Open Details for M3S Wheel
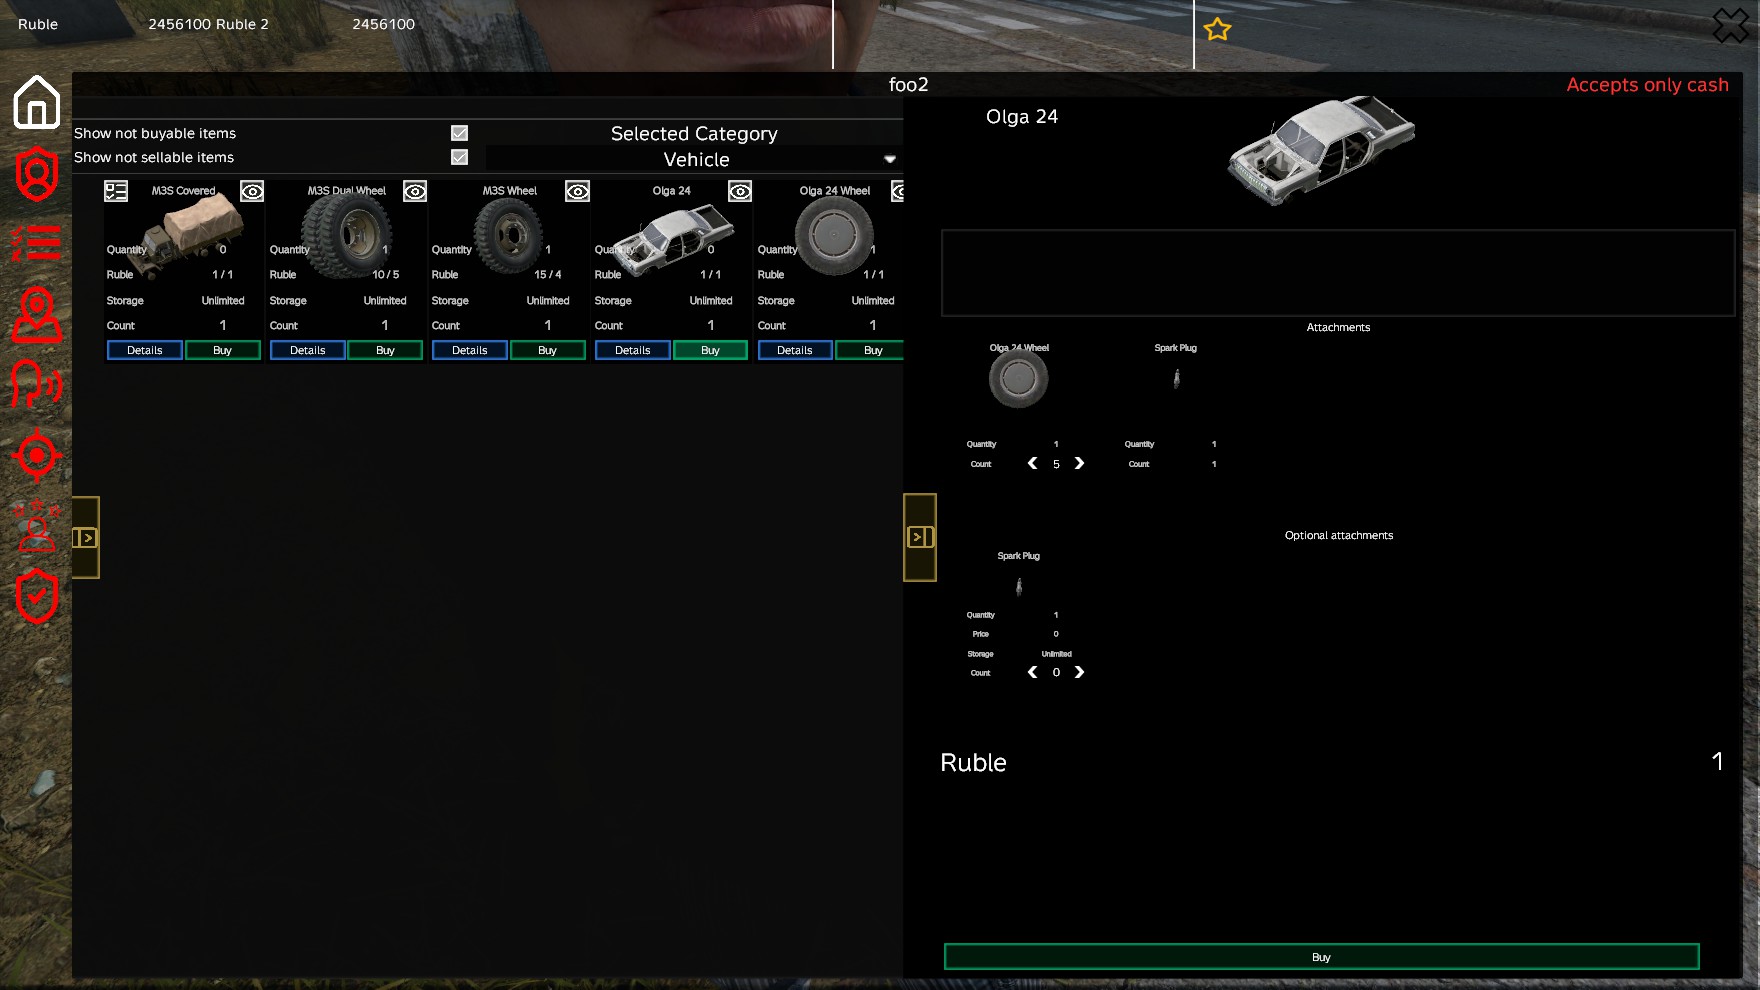Image resolution: width=1760 pixels, height=990 pixels. click(x=470, y=350)
